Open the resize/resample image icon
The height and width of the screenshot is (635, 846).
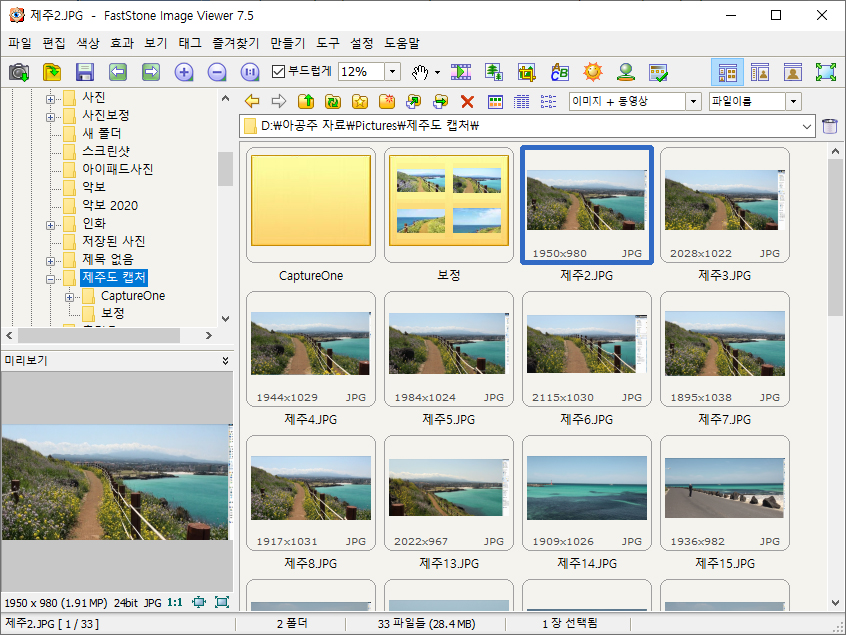(x=494, y=72)
